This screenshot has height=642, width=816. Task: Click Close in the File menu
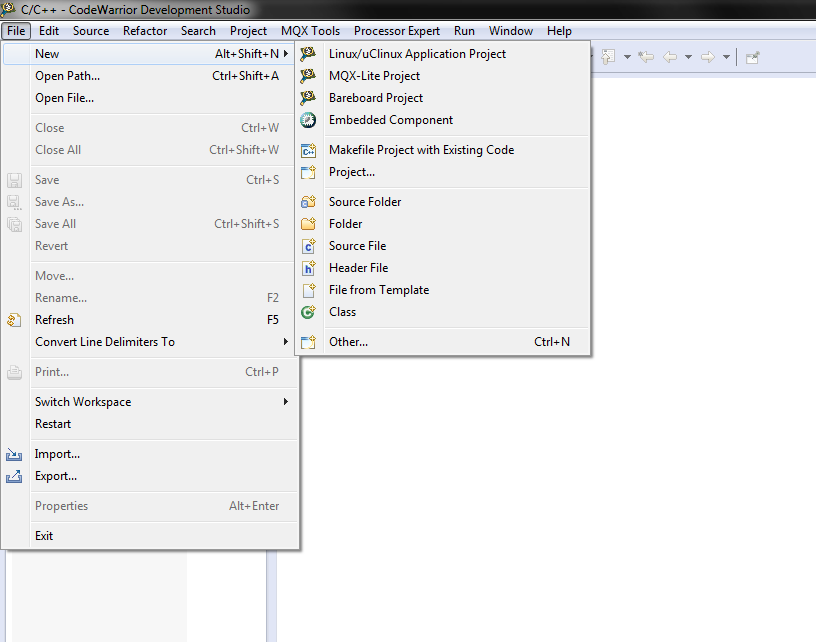tap(150, 127)
